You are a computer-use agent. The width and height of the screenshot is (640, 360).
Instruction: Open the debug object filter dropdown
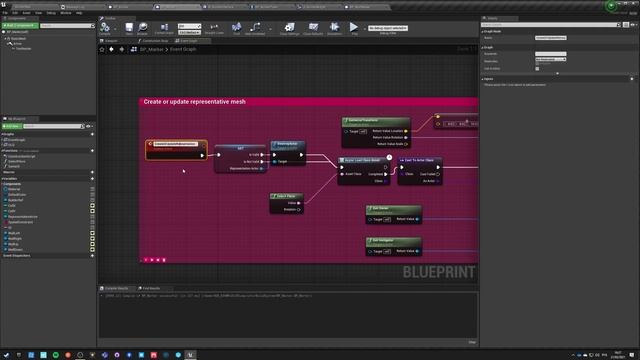[388, 28]
